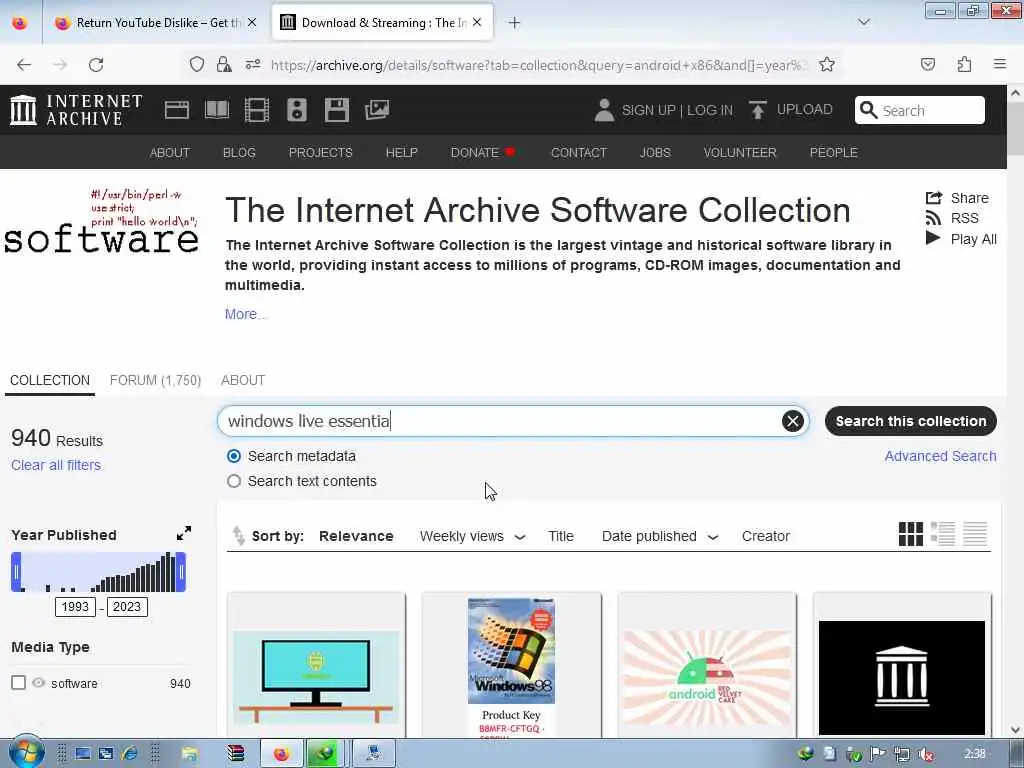Save page to Pocket

928,65
